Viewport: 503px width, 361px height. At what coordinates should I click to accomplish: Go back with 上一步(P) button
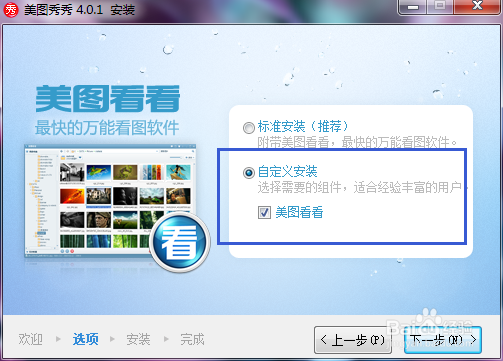coord(353,340)
